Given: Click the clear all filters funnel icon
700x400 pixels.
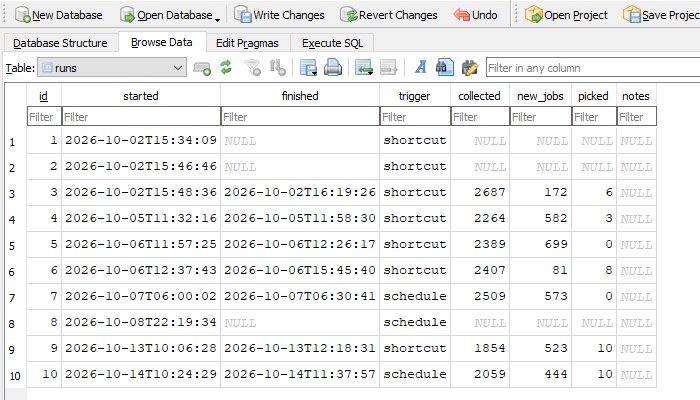Looking at the screenshot, I should pos(253,68).
